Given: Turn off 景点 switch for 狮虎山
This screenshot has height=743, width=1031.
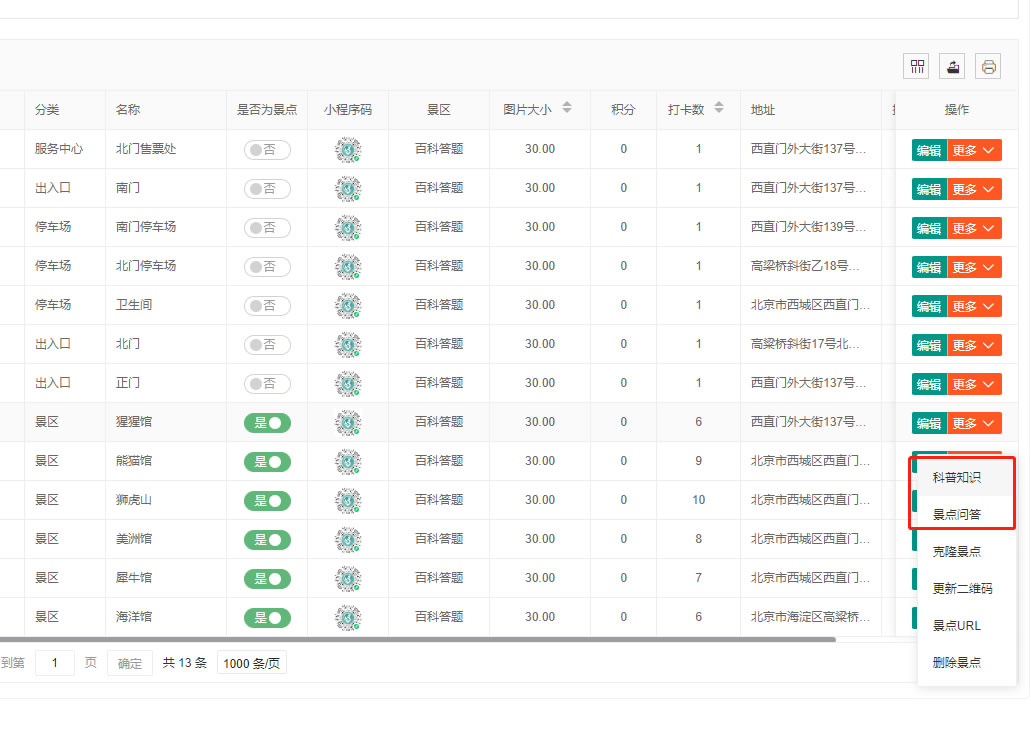Looking at the screenshot, I should [x=267, y=500].
